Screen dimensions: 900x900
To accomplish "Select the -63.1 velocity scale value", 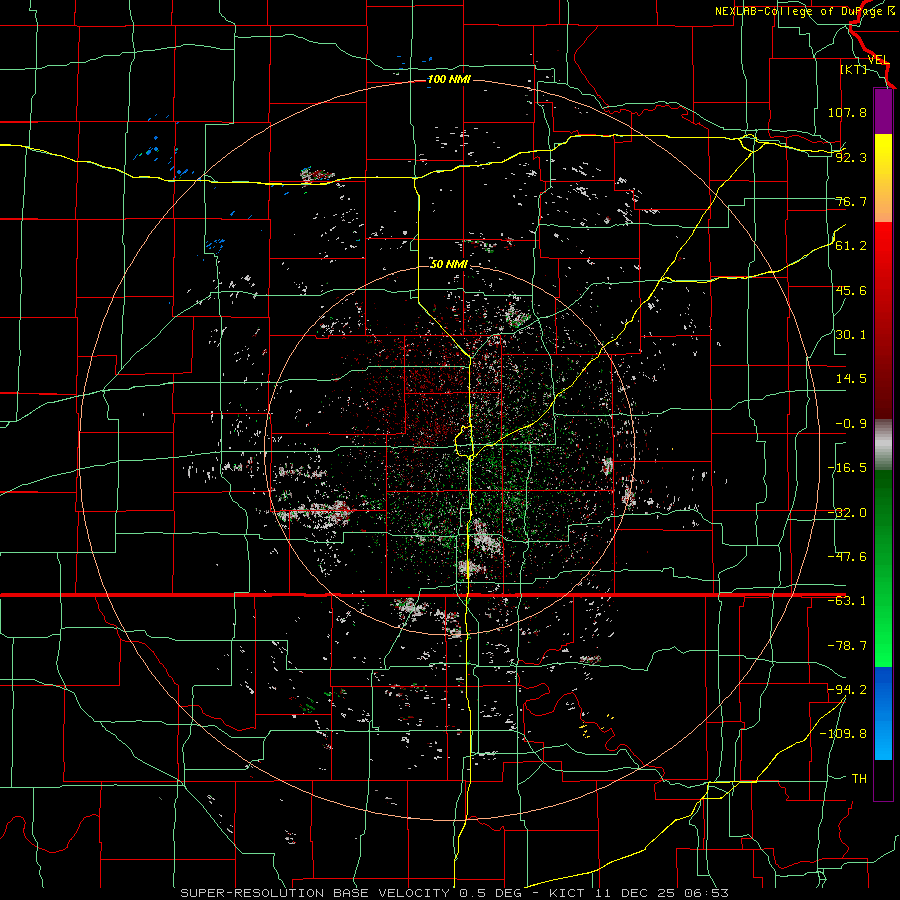I will tap(847, 601).
